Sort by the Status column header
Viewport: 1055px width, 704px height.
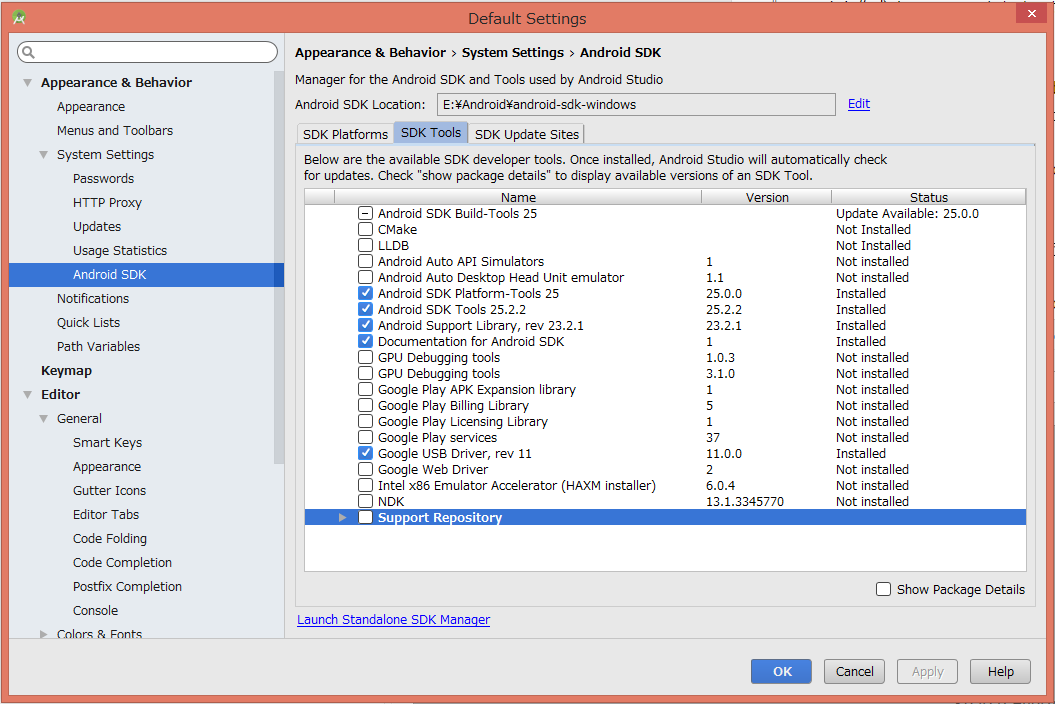tap(929, 197)
